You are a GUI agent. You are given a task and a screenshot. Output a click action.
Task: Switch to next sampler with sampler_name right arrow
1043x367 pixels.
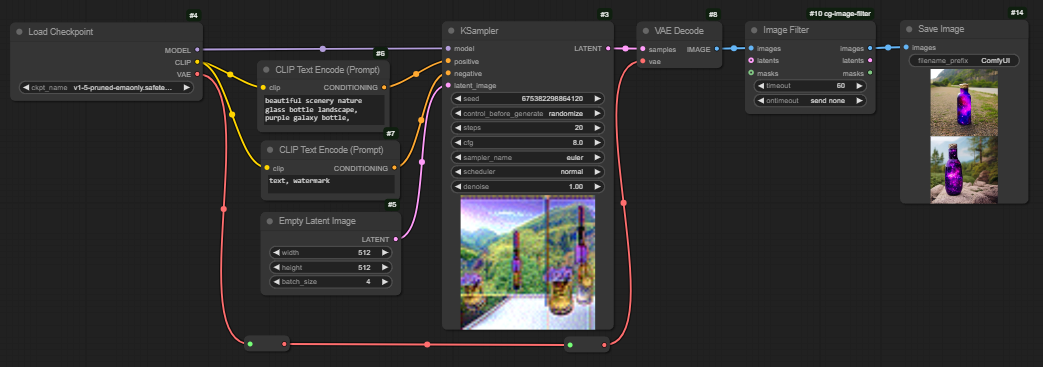click(x=598, y=158)
